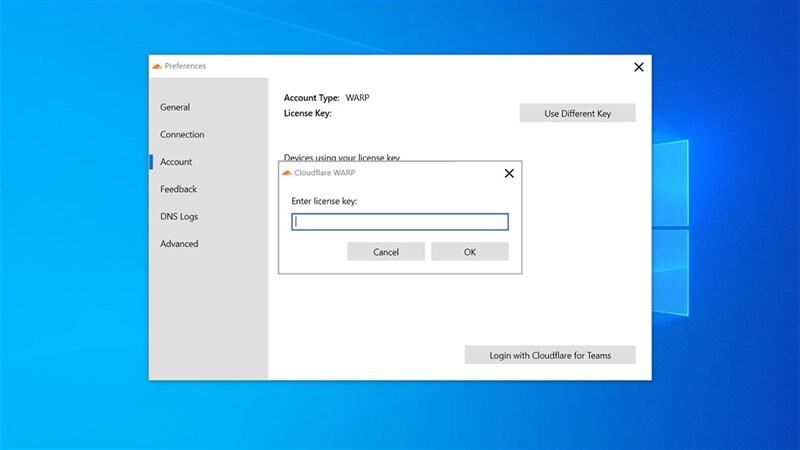Click the Account Type label text
The height and width of the screenshot is (450, 800).
[x=312, y=97]
